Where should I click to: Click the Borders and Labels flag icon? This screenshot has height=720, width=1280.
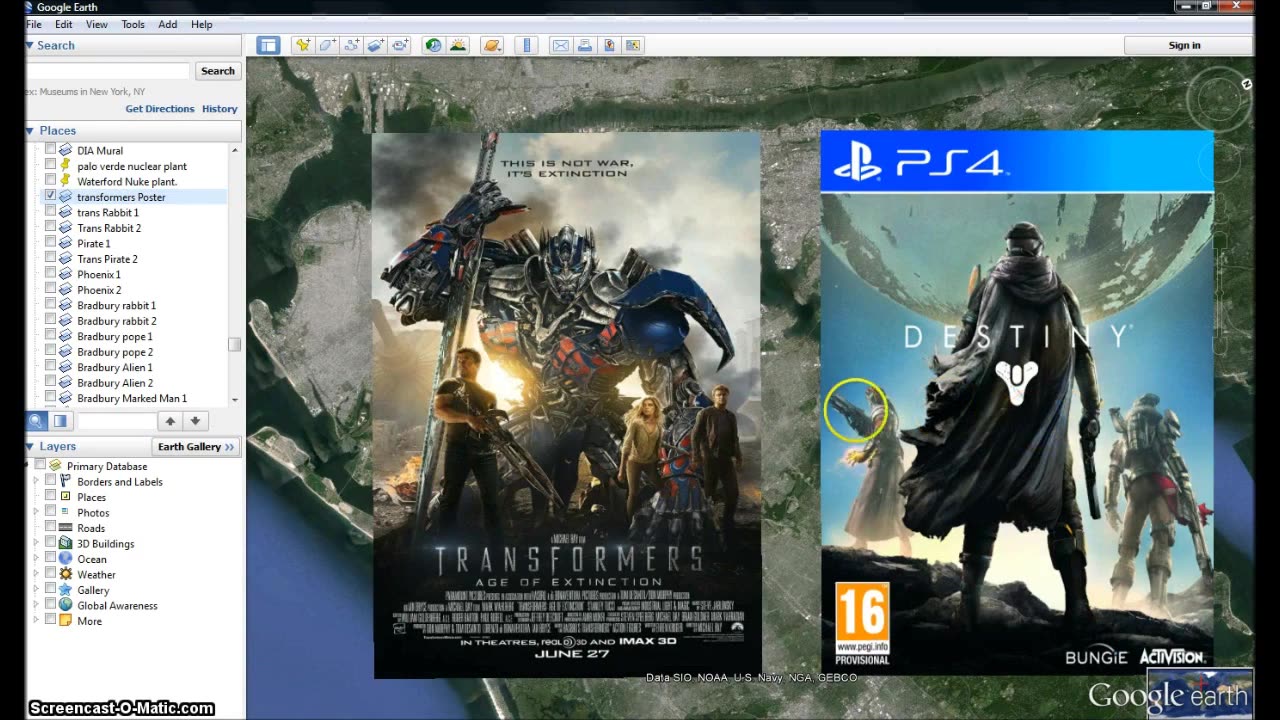pyautogui.click(x=66, y=481)
